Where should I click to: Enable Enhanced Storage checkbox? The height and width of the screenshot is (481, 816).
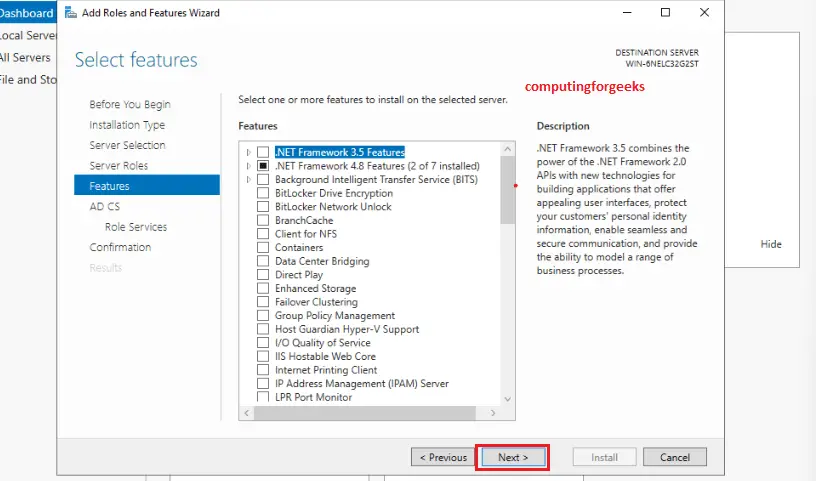263,288
